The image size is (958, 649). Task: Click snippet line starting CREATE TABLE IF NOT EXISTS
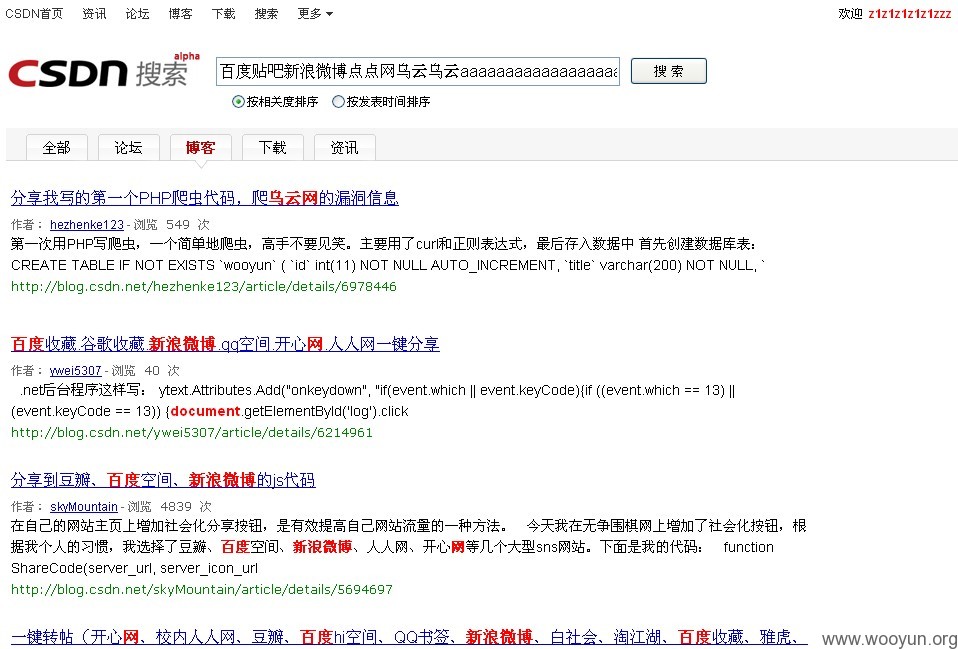(388, 265)
